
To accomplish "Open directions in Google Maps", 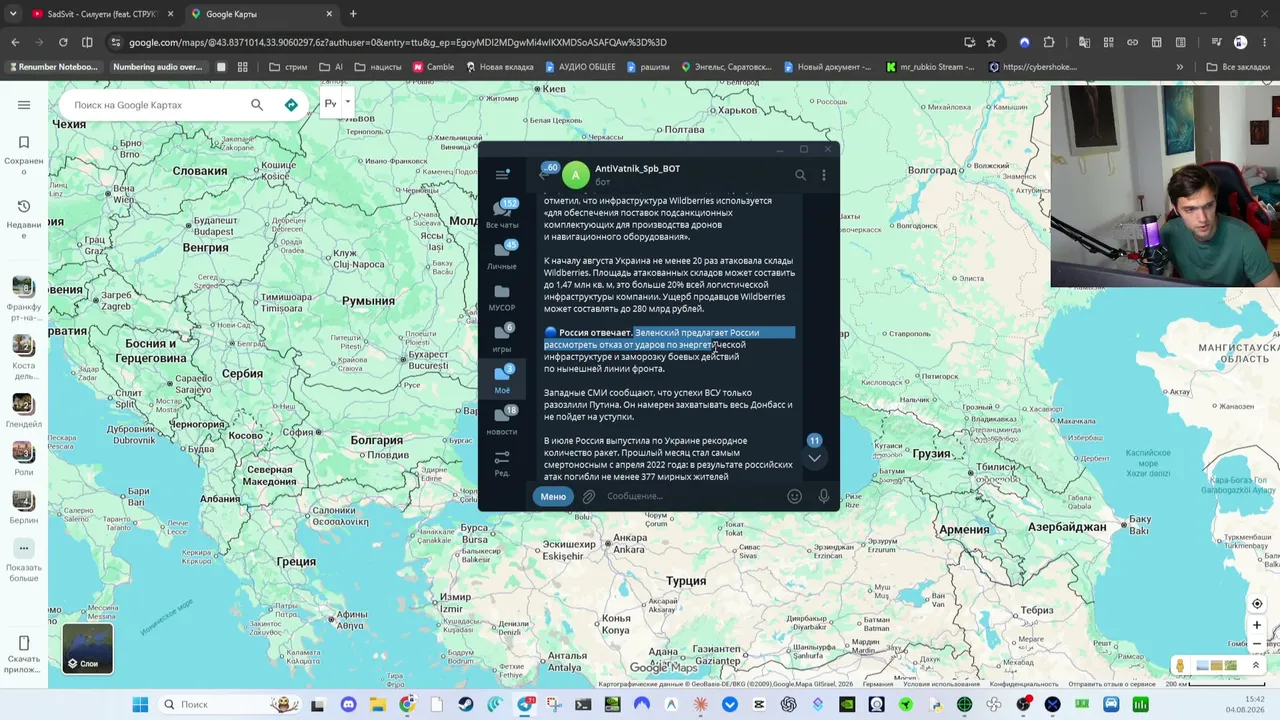I will click(291, 105).
